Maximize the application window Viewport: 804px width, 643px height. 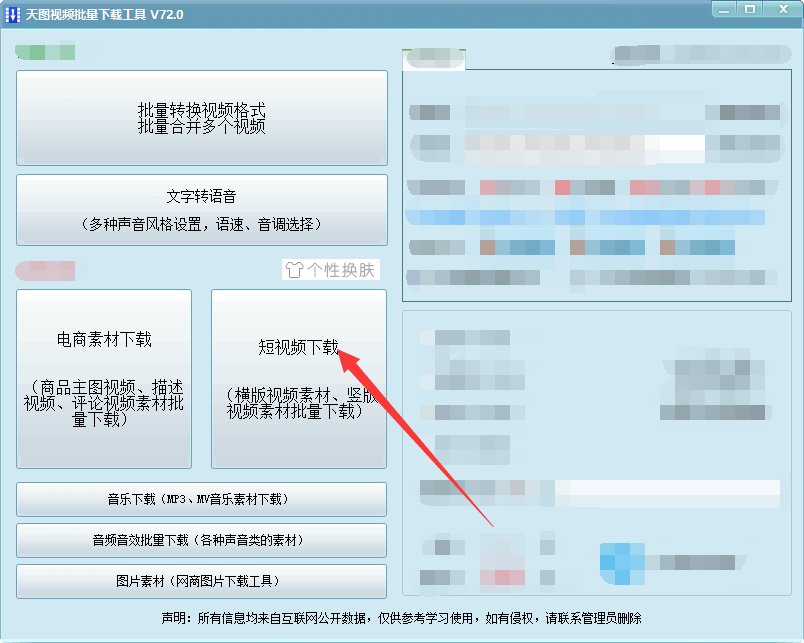(750, 9)
